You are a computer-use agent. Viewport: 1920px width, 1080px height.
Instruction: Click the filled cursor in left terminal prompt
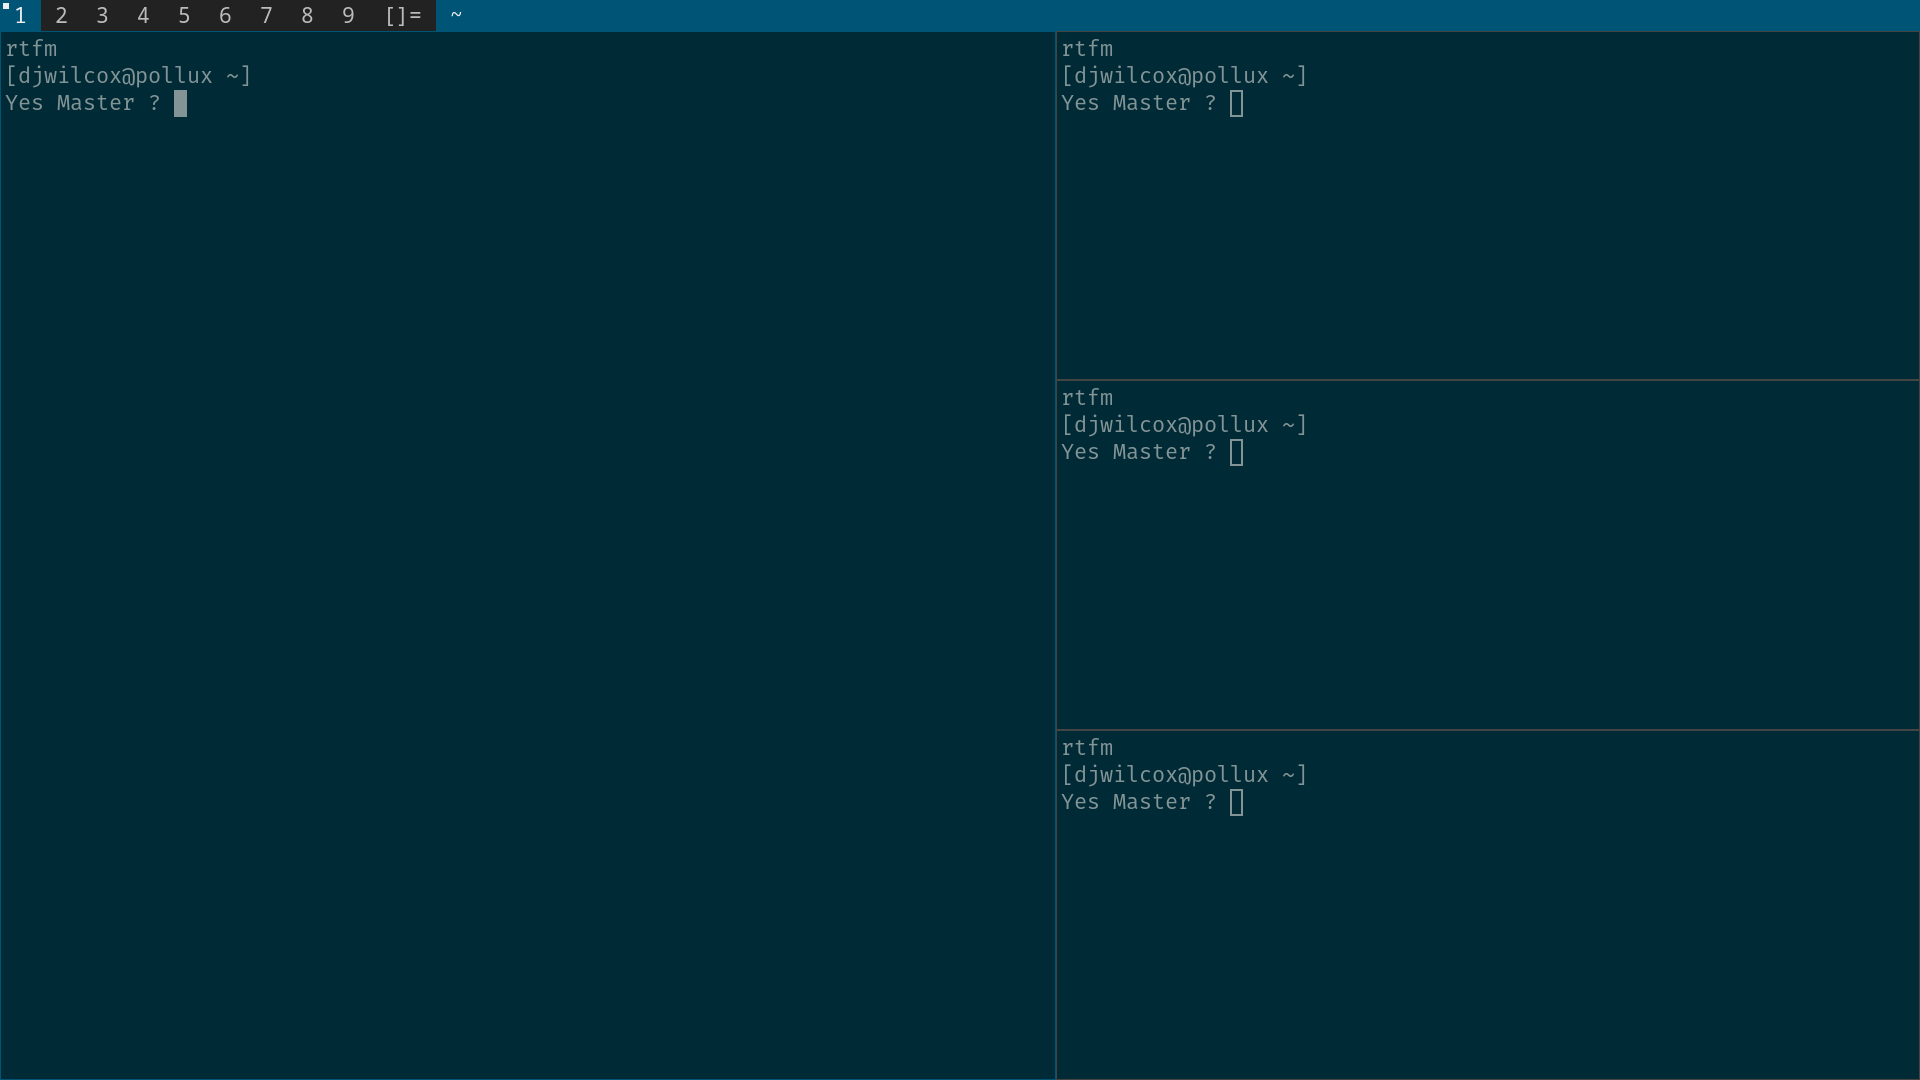click(180, 103)
